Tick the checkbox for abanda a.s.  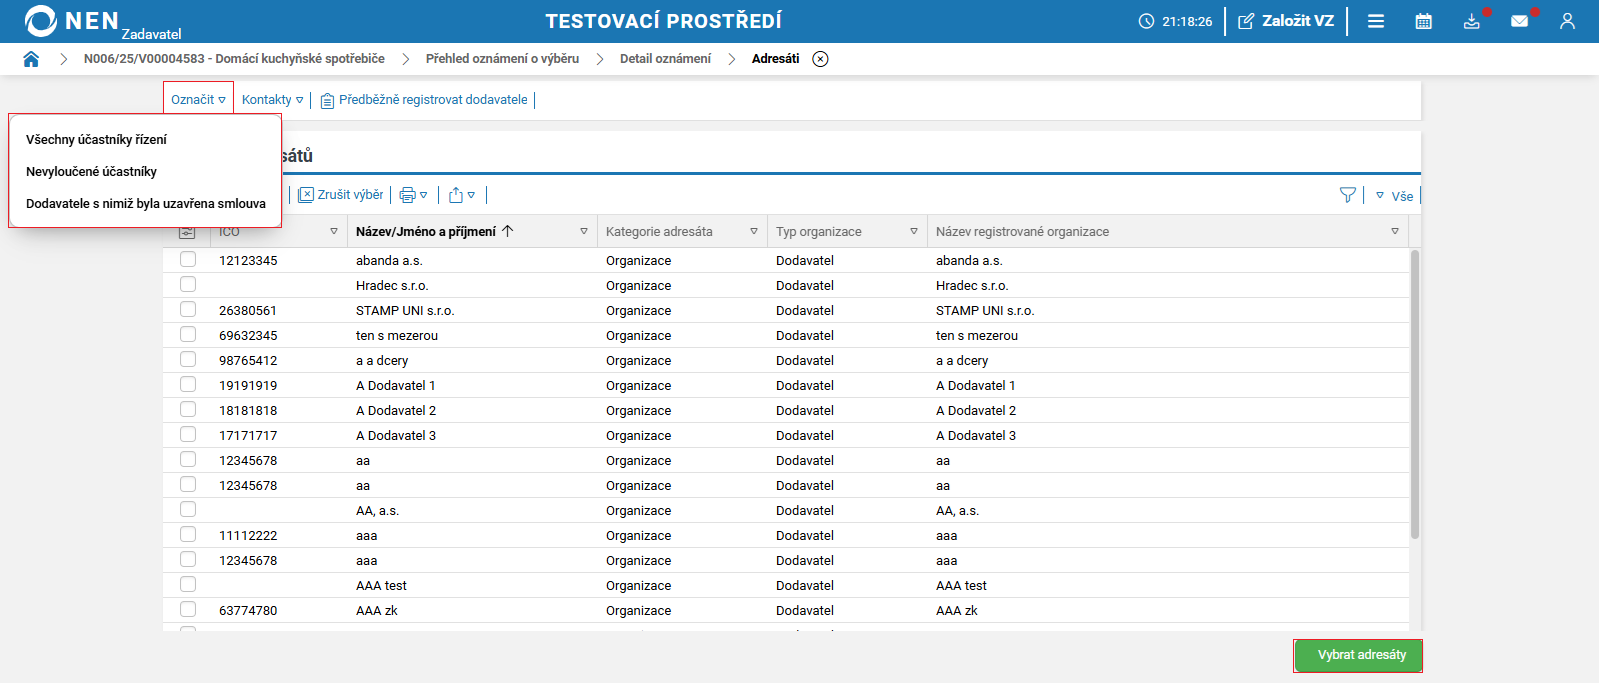click(188, 260)
